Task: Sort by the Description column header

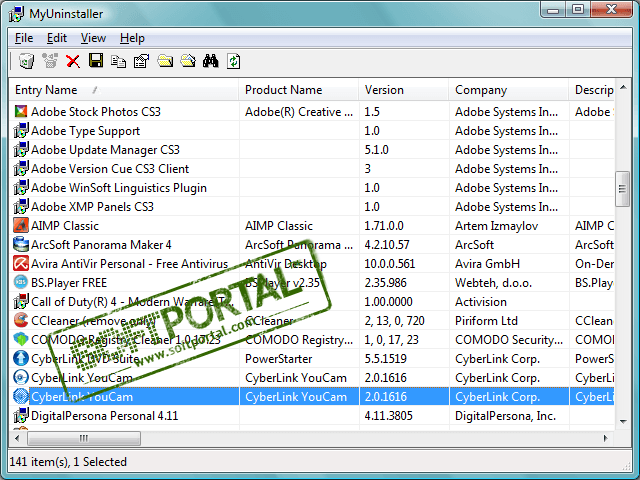Action: [x=591, y=90]
